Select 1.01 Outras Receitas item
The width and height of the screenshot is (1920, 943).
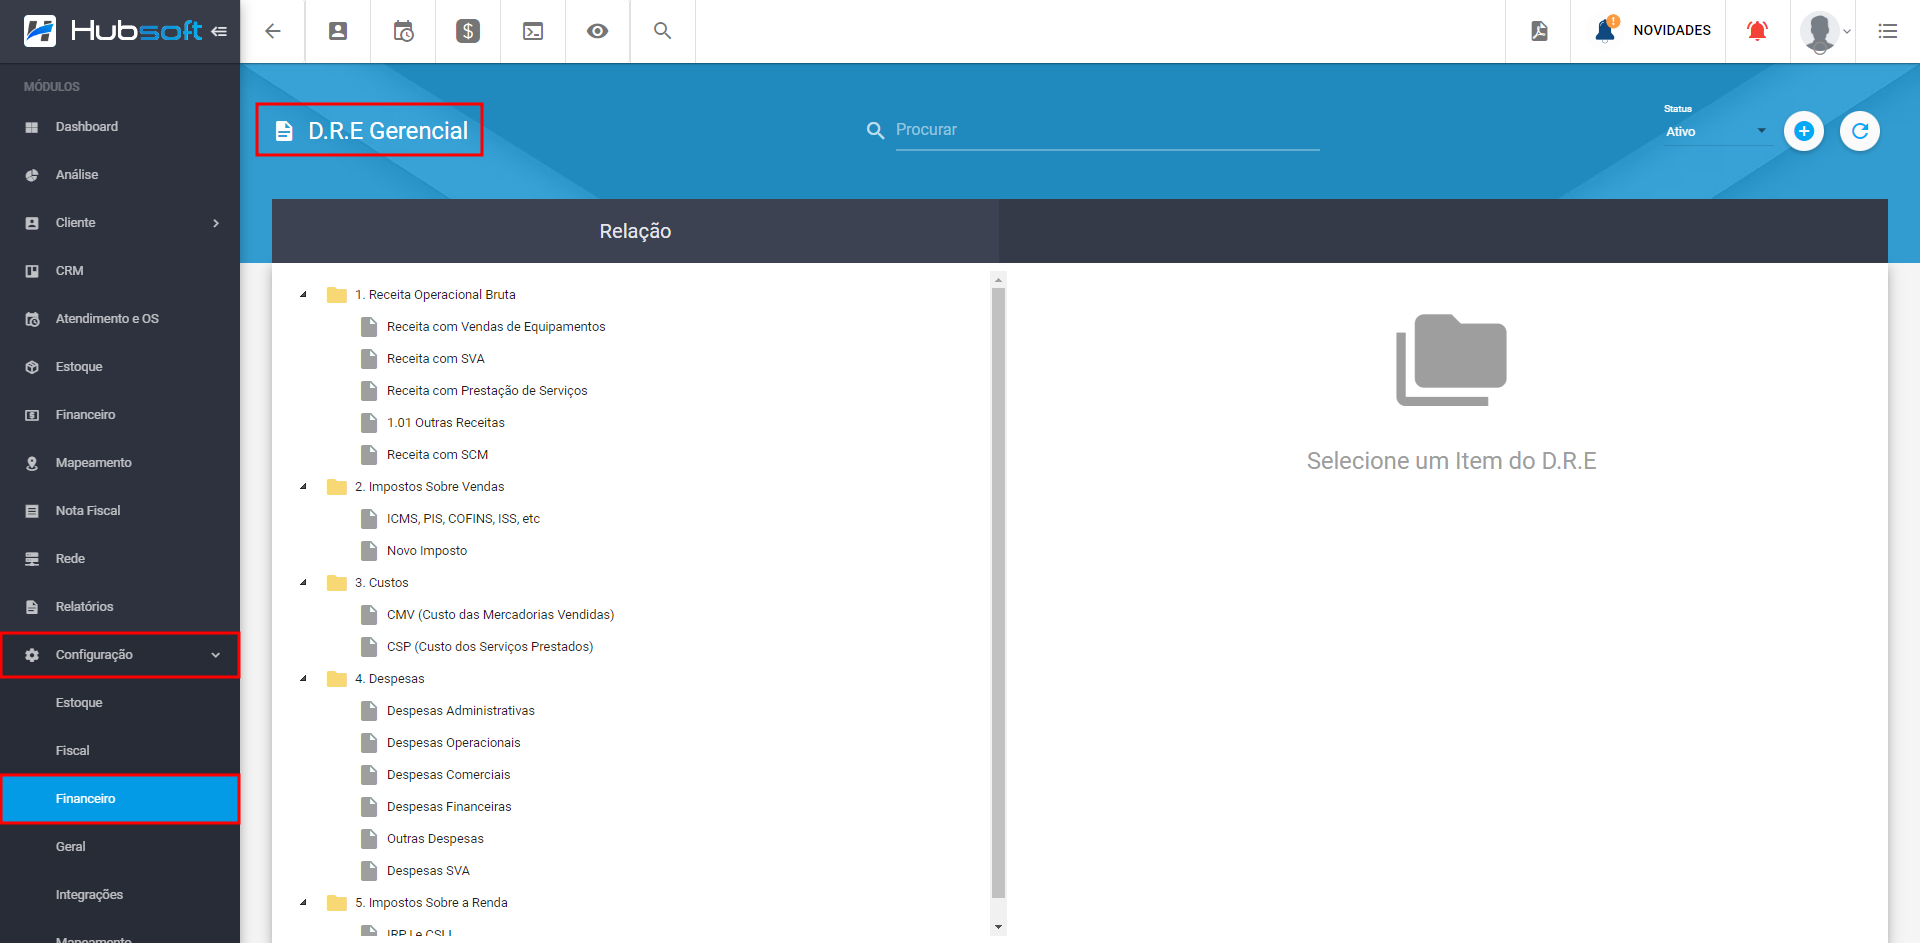coord(446,423)
